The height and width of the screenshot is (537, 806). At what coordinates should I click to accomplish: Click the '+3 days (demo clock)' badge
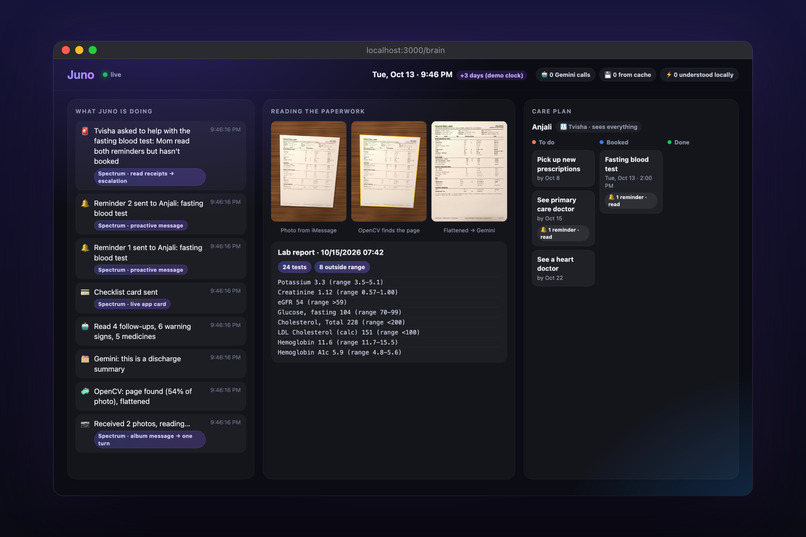tap(491, 76)
